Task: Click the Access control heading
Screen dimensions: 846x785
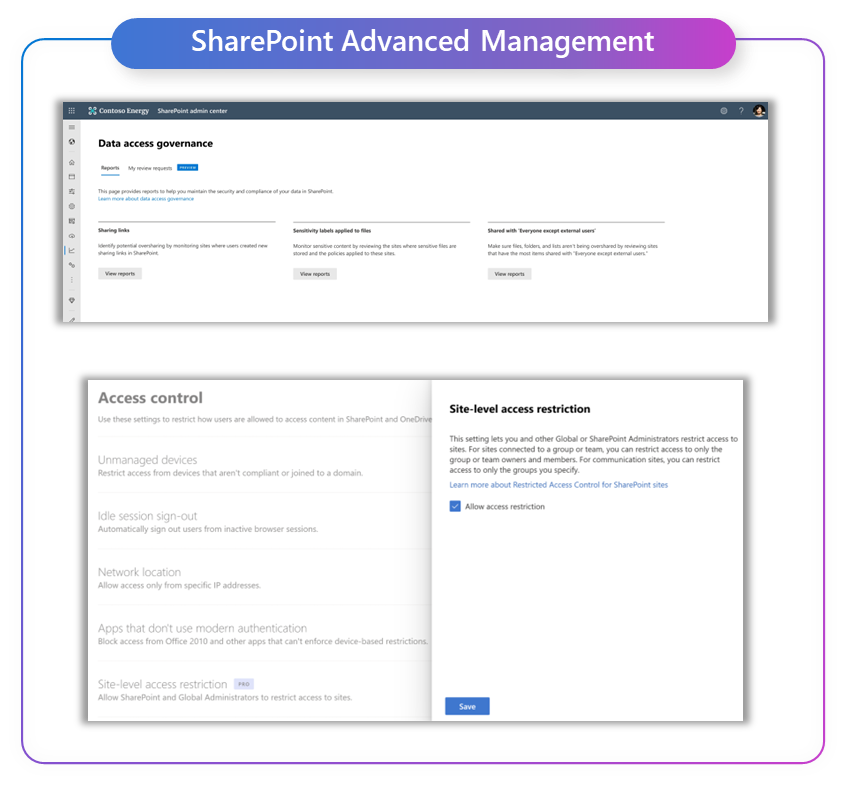Action: point(151,398)
